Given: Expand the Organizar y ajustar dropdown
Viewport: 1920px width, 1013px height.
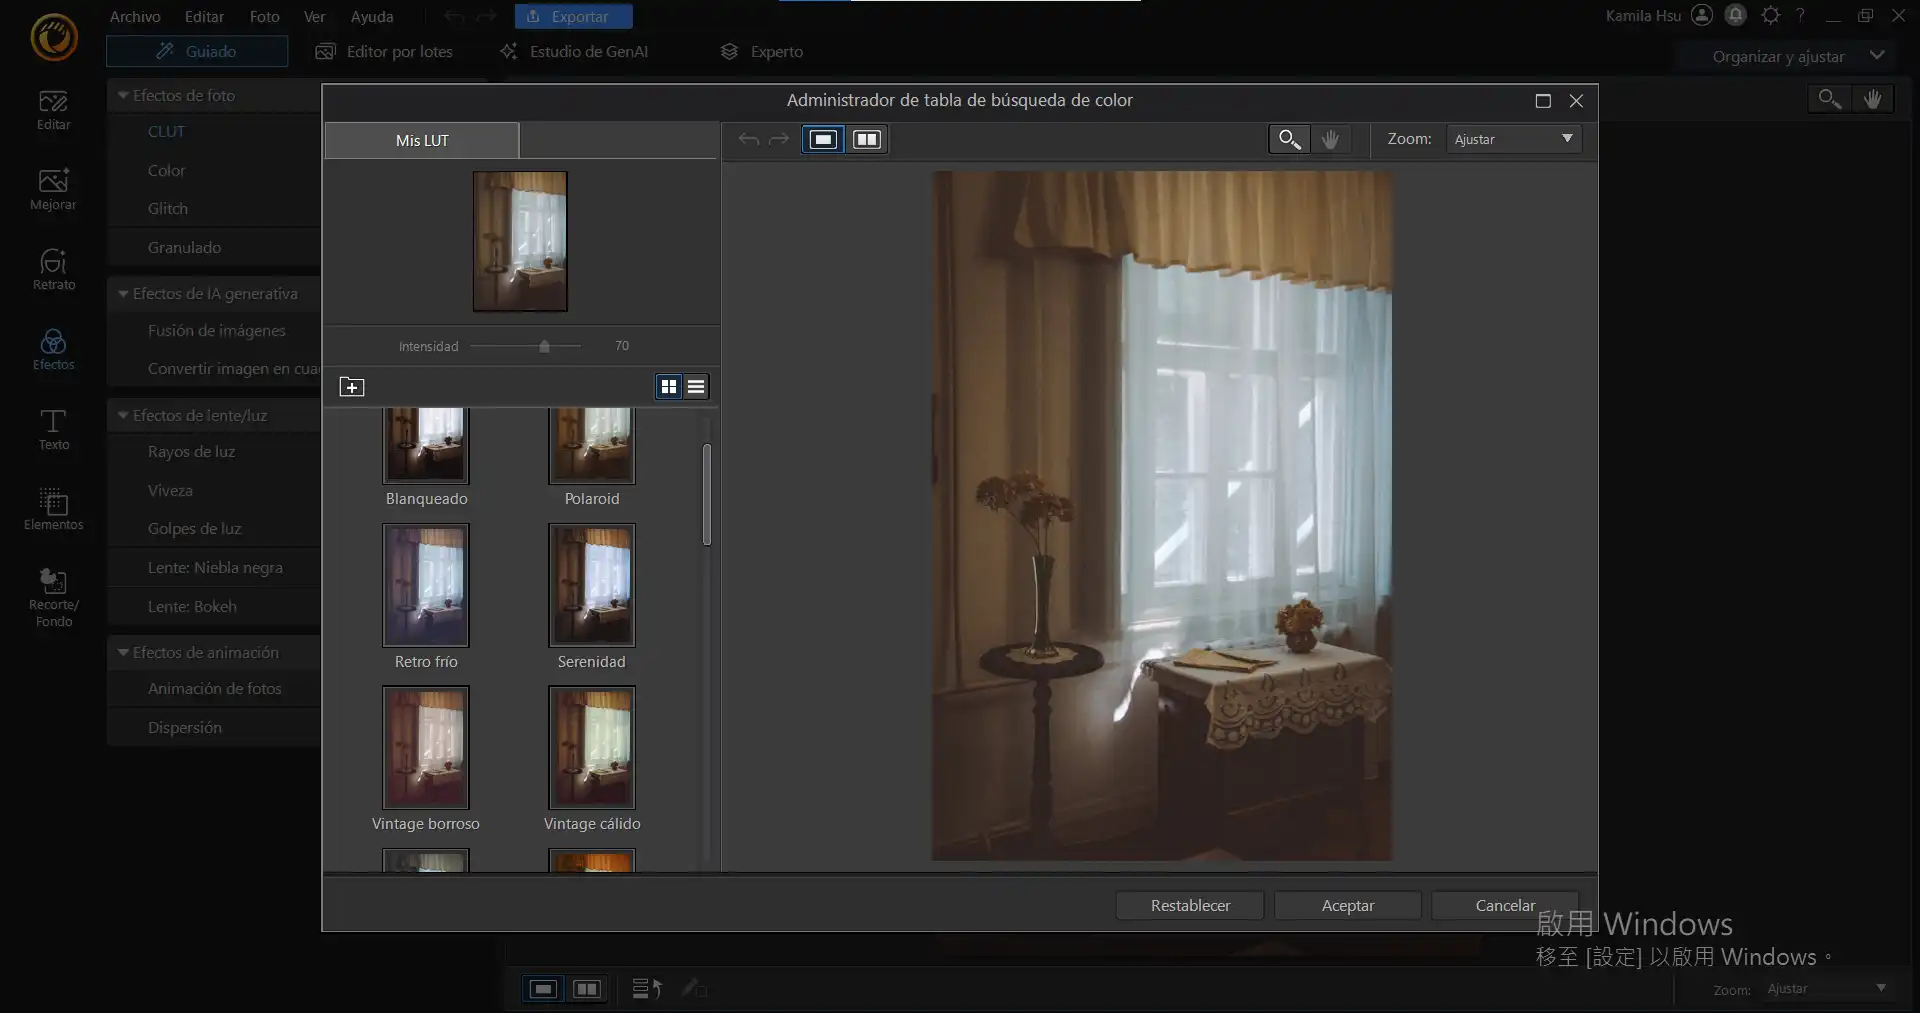Looking at the screenshot, I should (1878, 56).
